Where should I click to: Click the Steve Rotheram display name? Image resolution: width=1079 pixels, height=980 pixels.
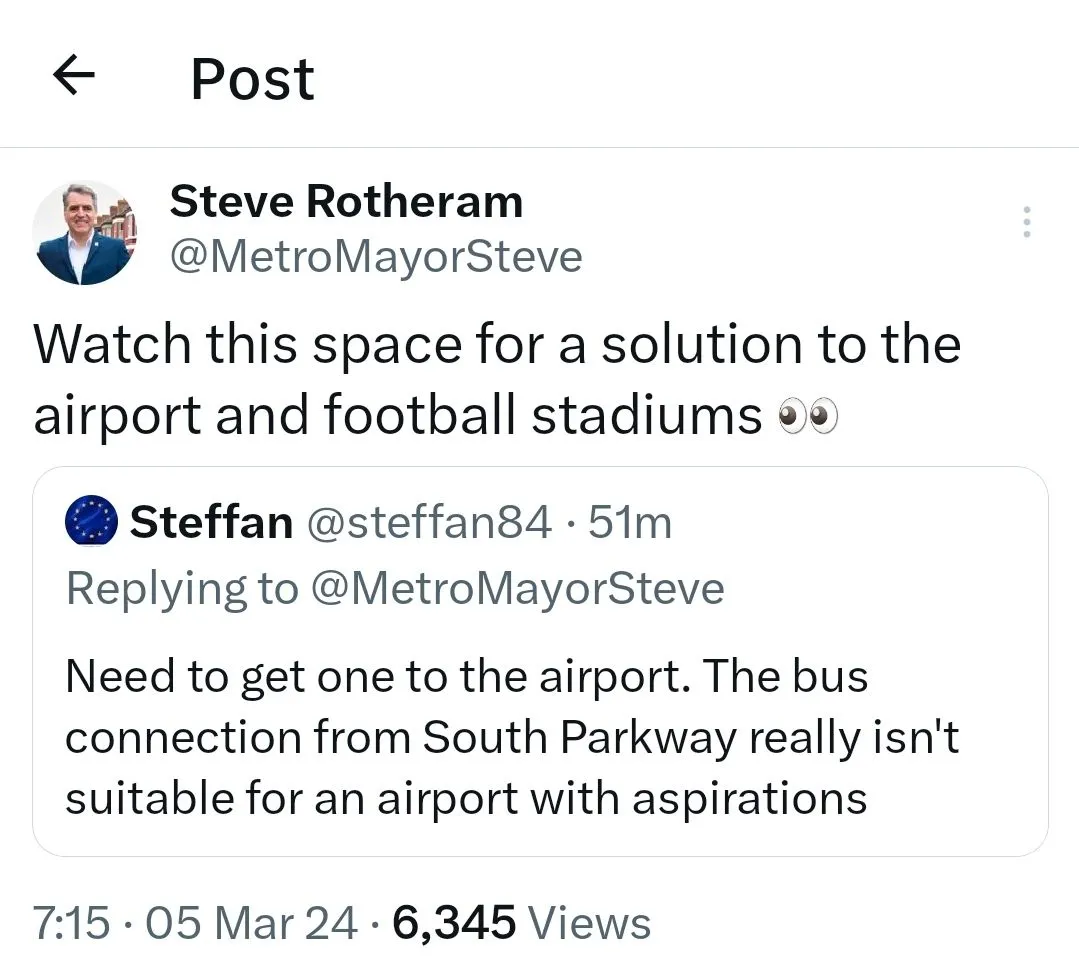click(x=346, y=202)
